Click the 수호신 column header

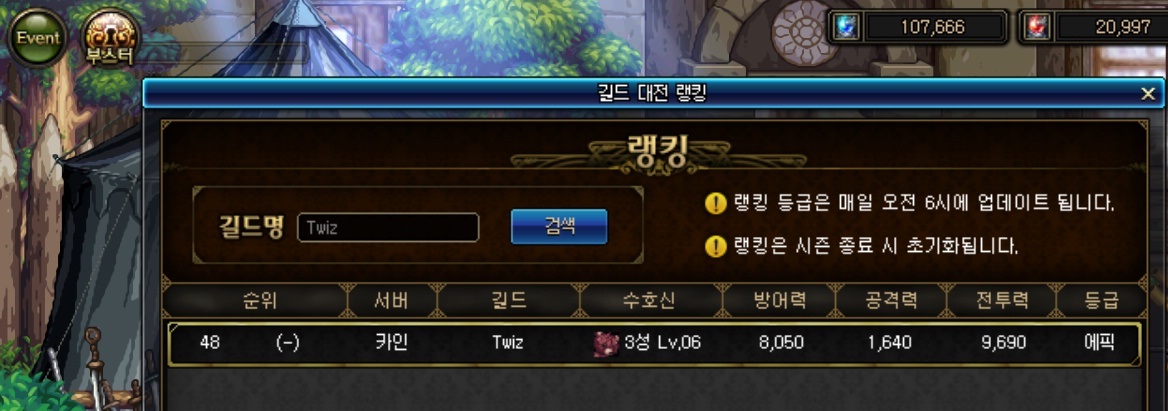coord(650,301)
